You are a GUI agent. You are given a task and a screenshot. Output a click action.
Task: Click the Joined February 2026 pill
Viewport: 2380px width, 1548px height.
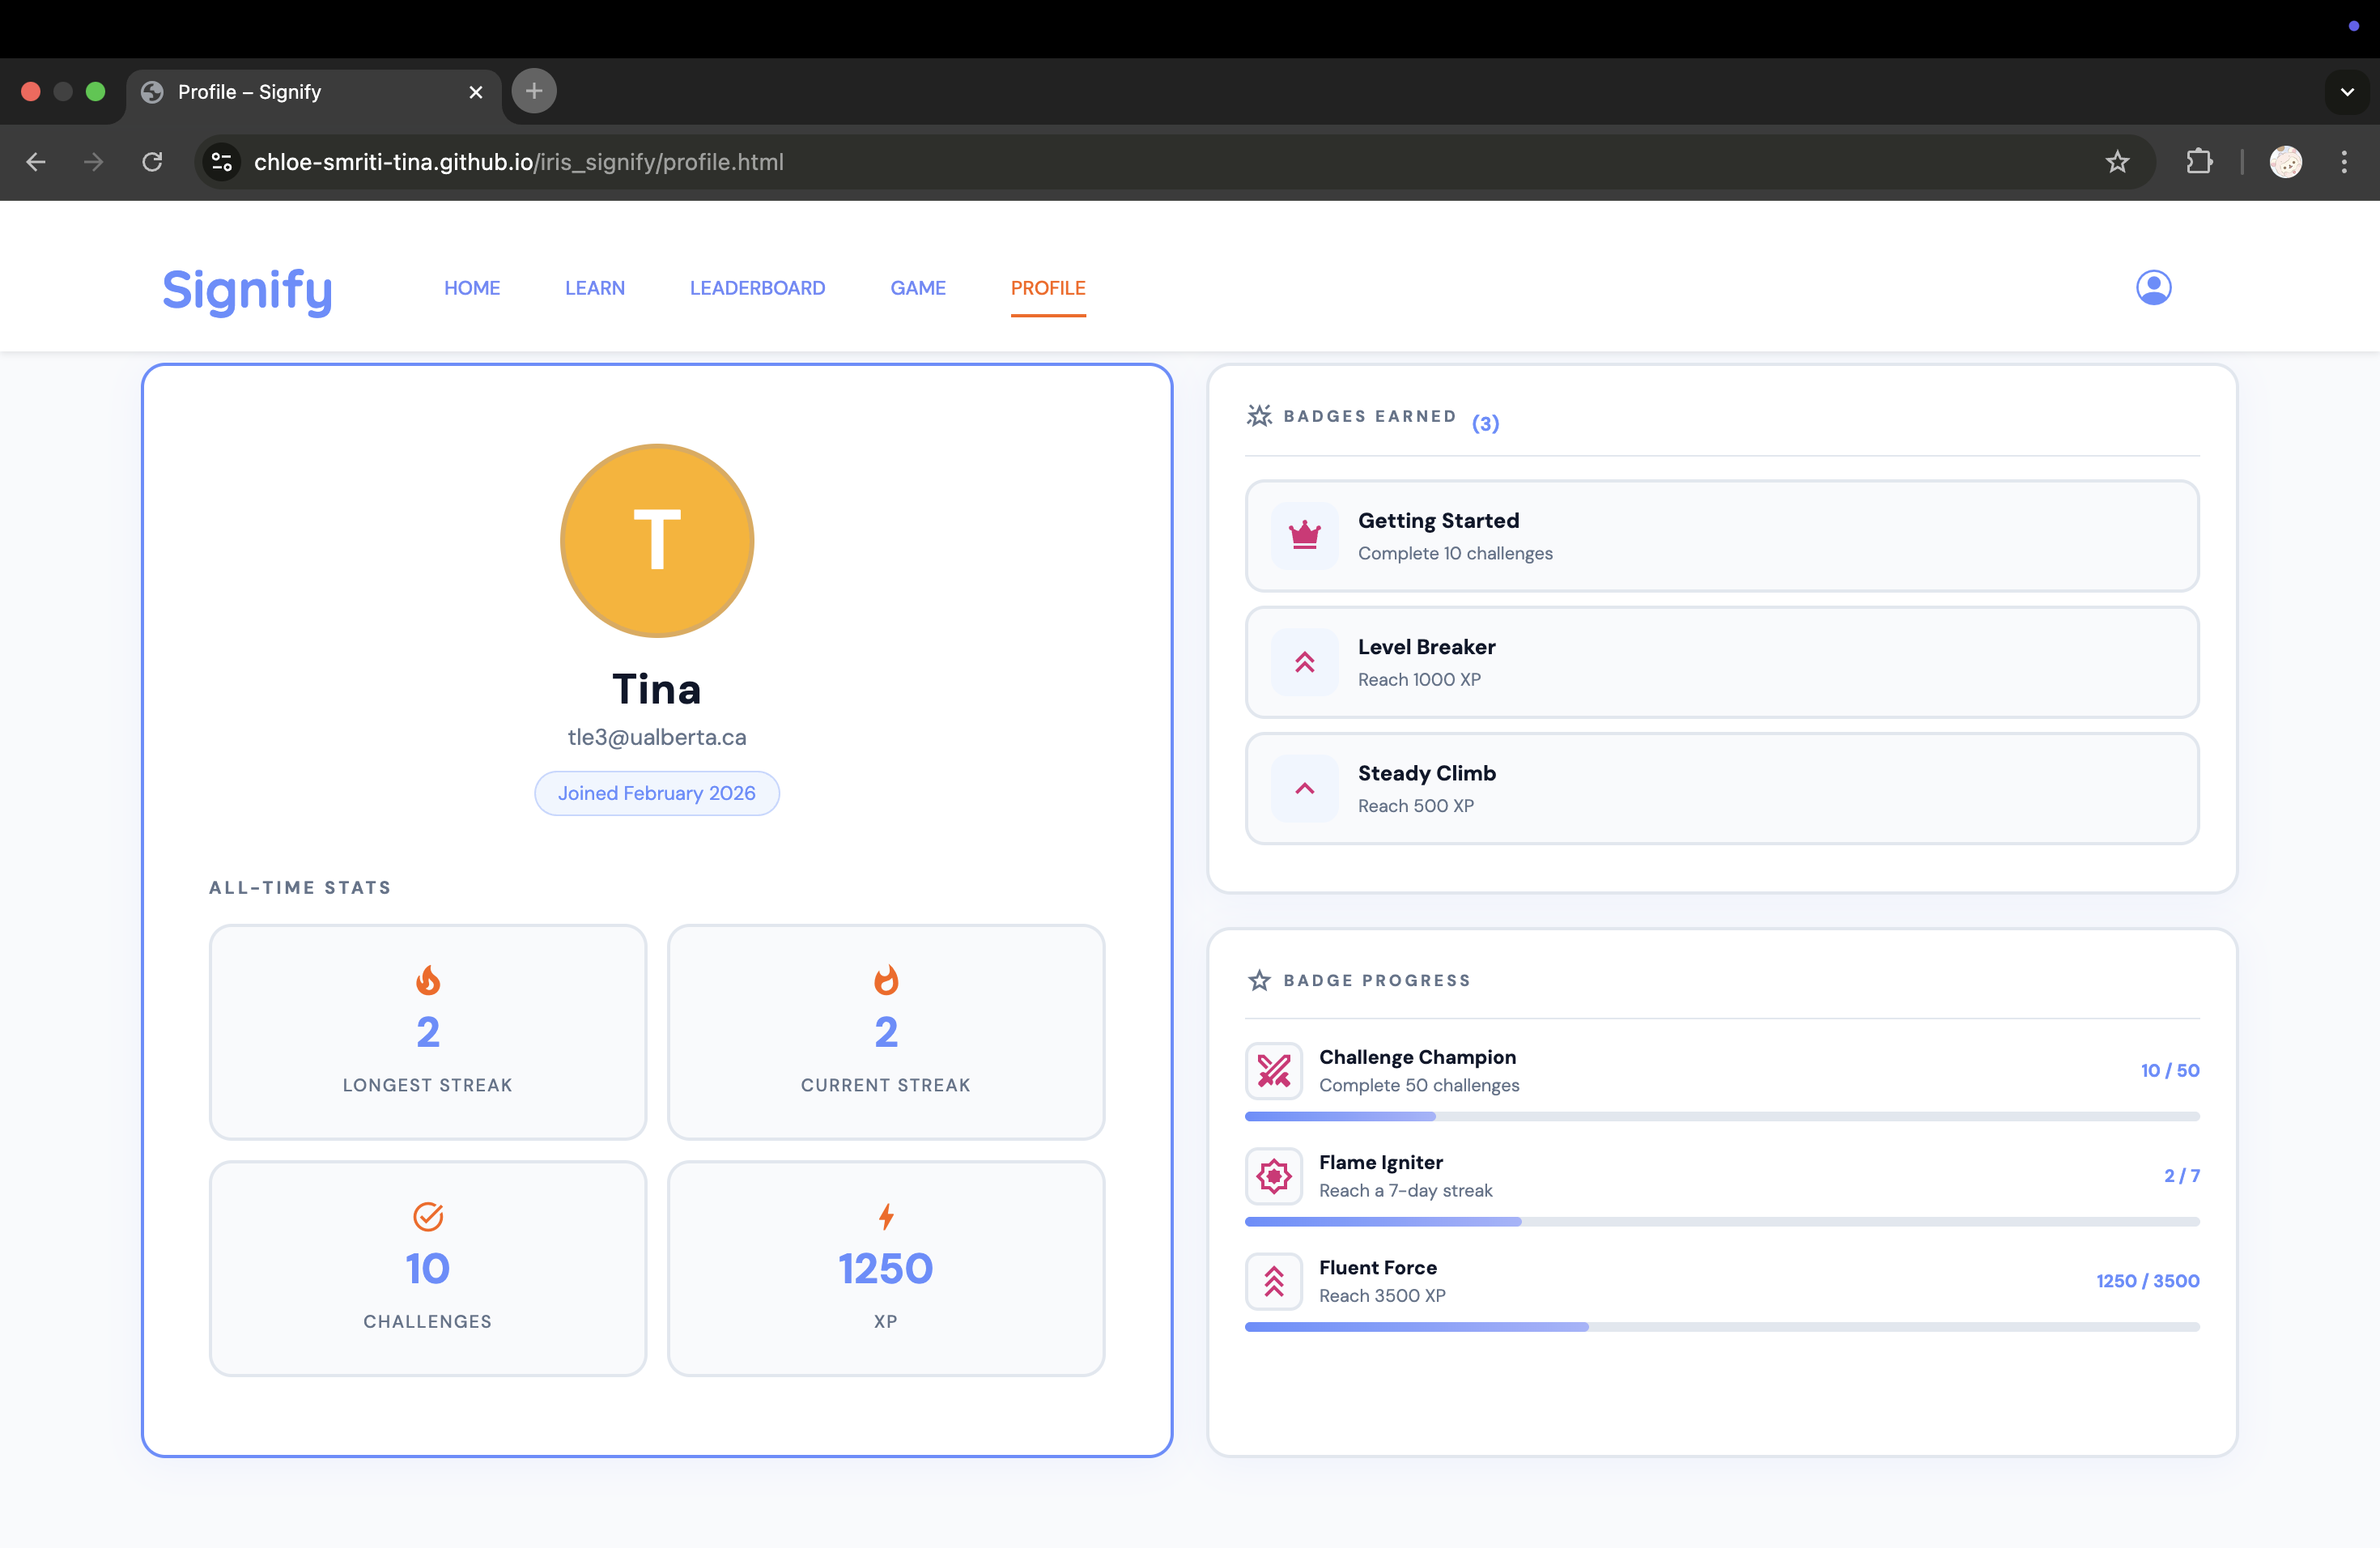click(656, 793)
